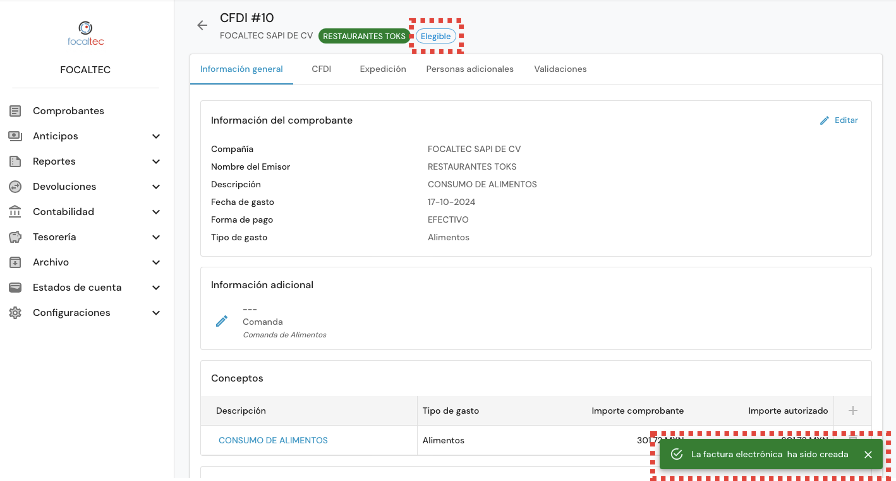Click the Reportes file icon
This screenshot has width=896, height=481.
[15, 161]
